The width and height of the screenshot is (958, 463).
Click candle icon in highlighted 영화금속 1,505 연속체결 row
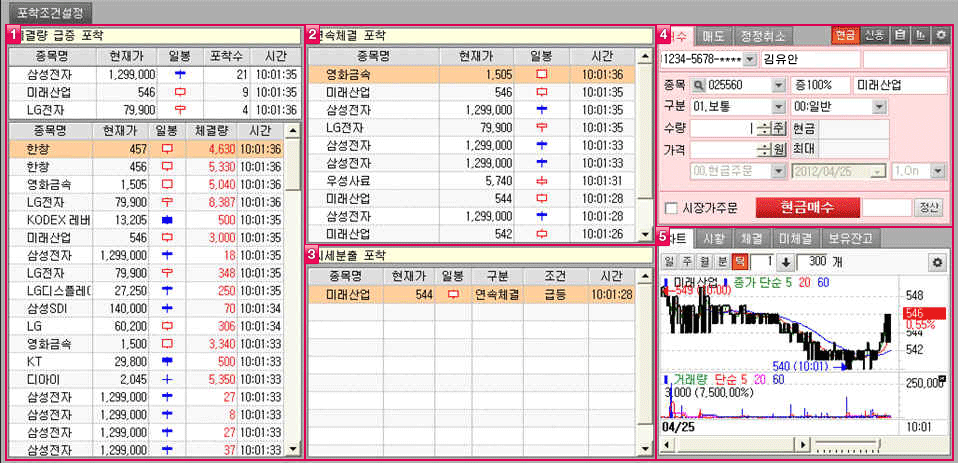tap(541, 75)
